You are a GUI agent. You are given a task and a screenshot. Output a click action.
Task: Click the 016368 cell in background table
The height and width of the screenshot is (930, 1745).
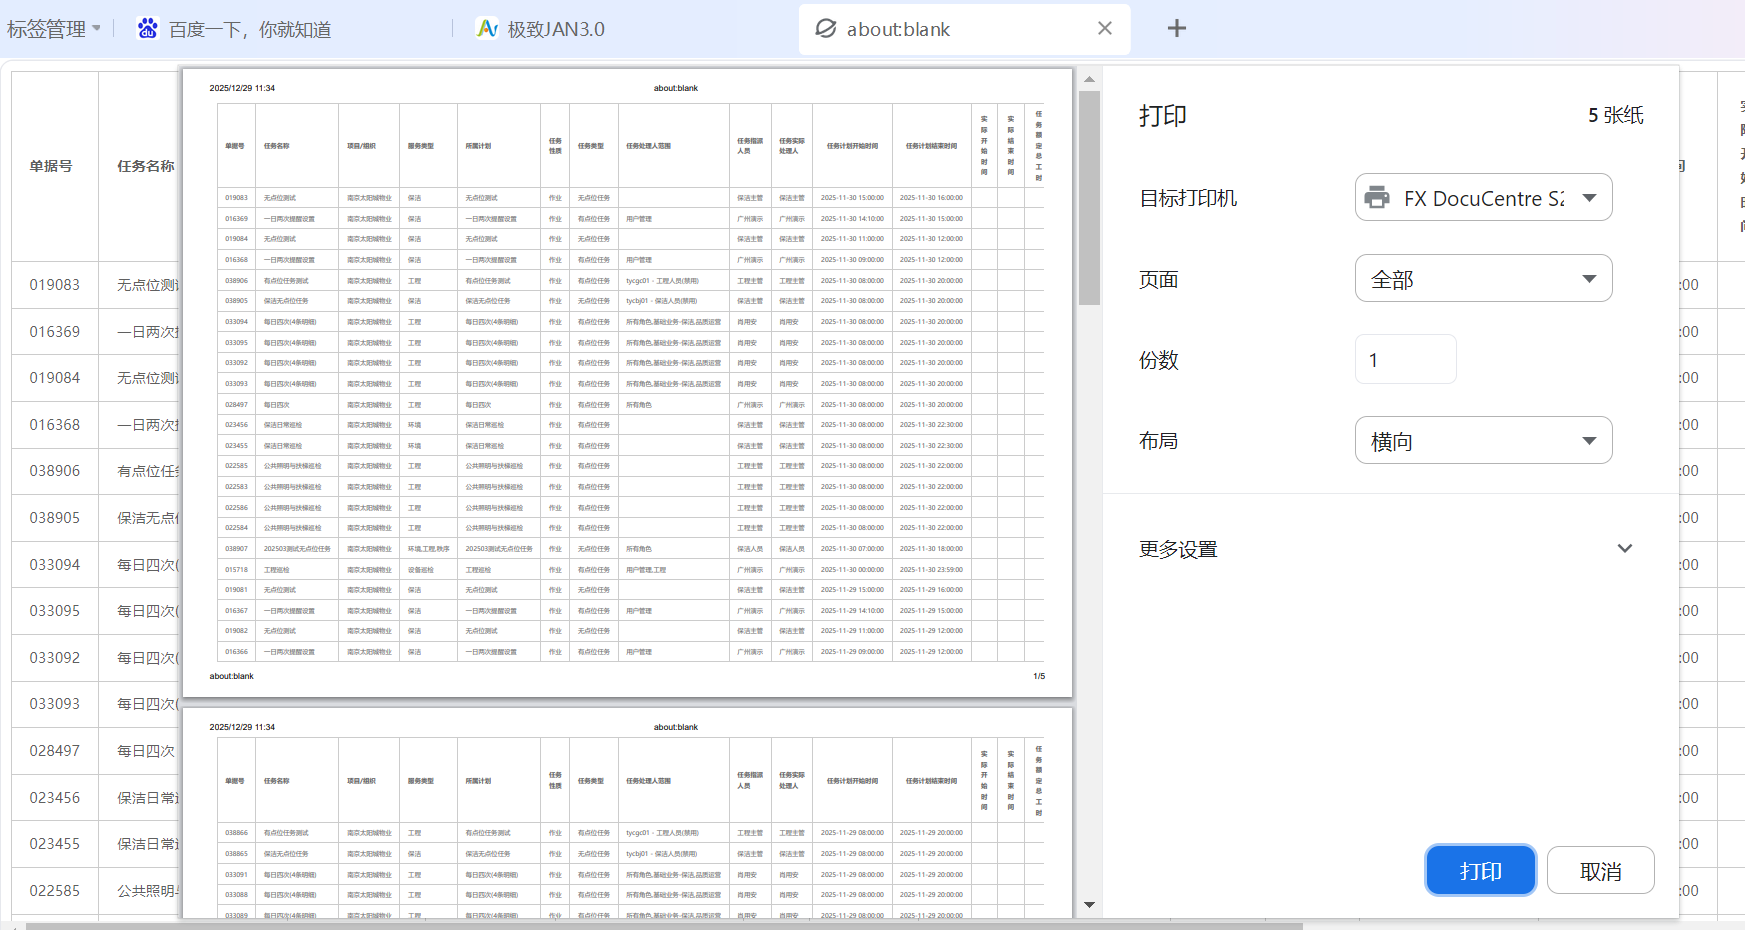click(55, 425)
